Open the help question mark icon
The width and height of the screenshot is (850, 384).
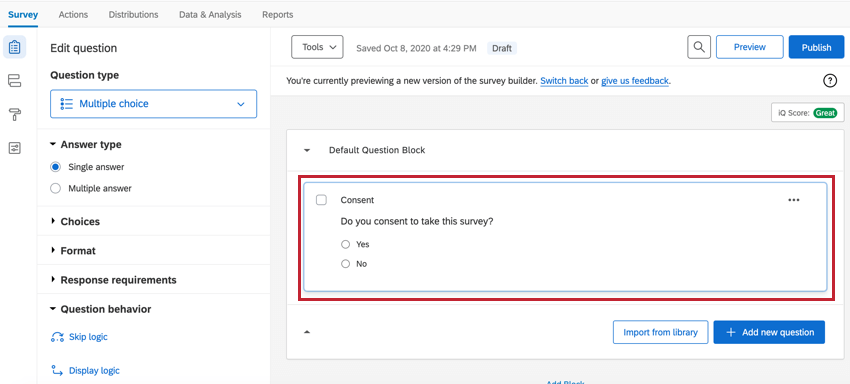point(829,81)
